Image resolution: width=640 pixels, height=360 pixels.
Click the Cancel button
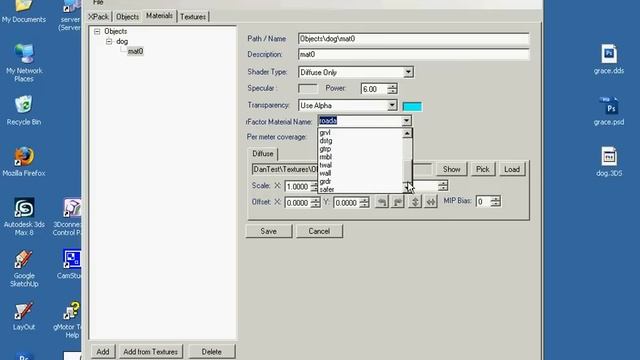tap(319, 231)
